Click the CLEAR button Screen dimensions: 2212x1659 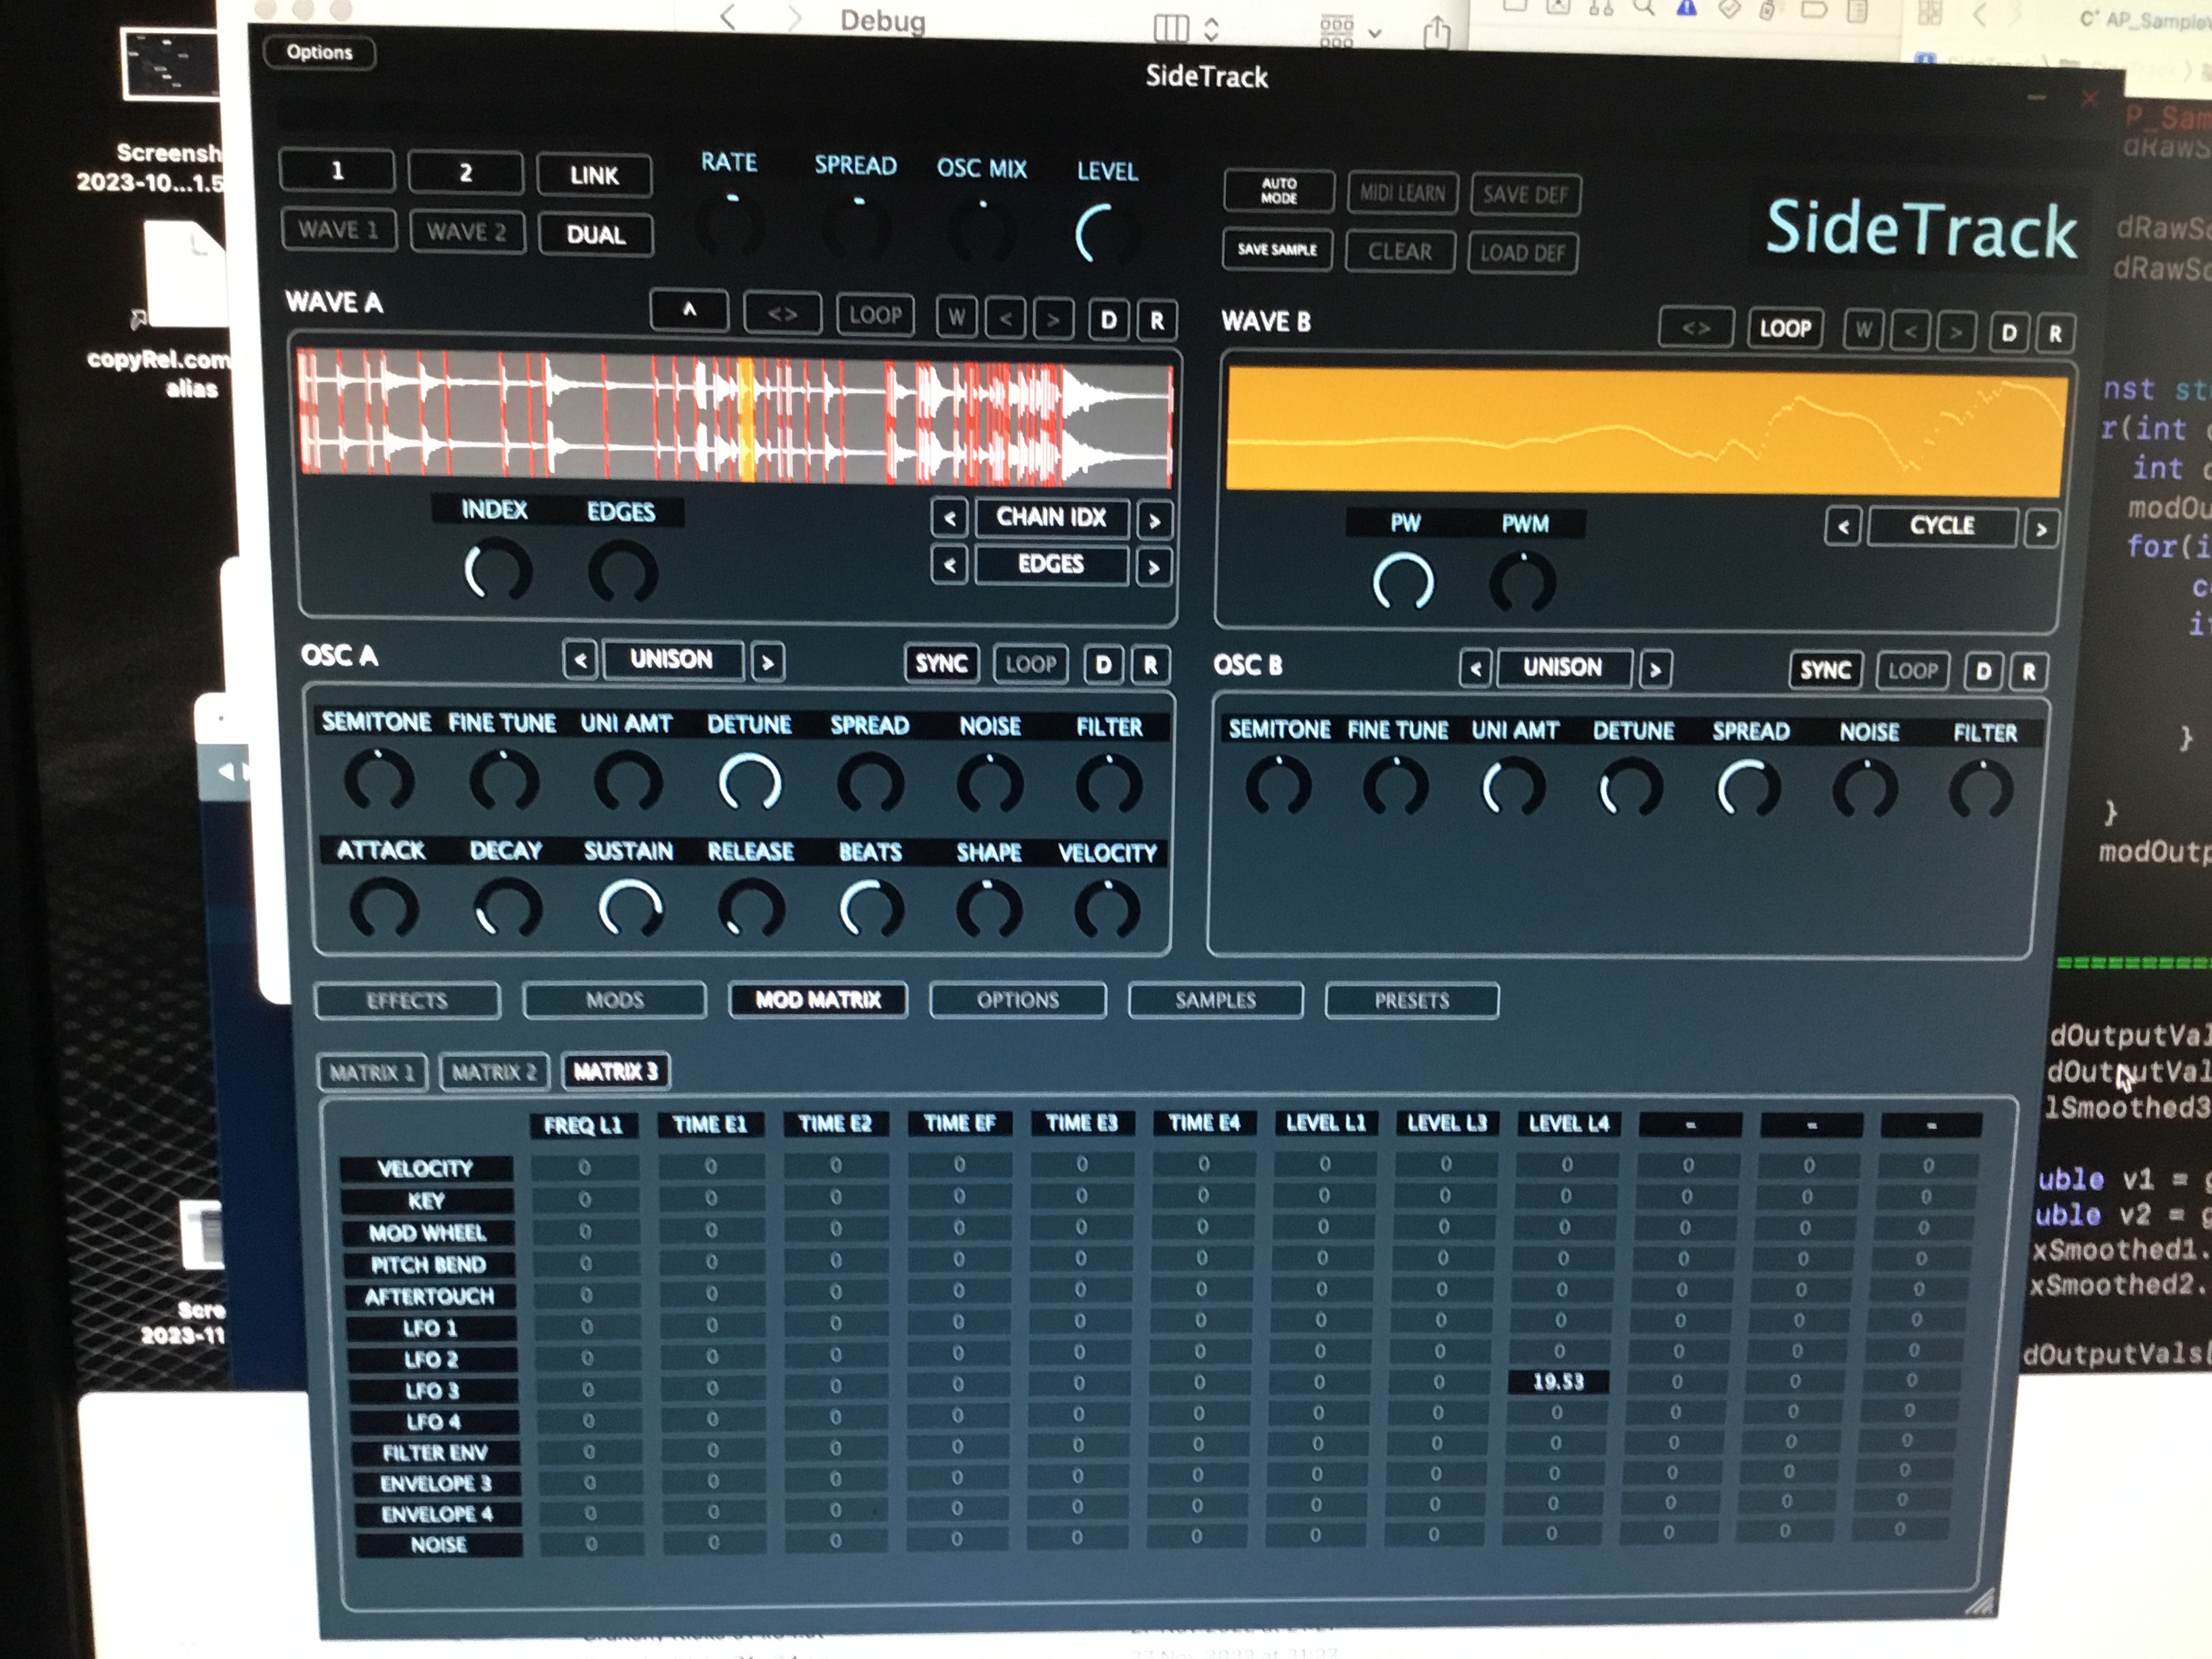1400,251
